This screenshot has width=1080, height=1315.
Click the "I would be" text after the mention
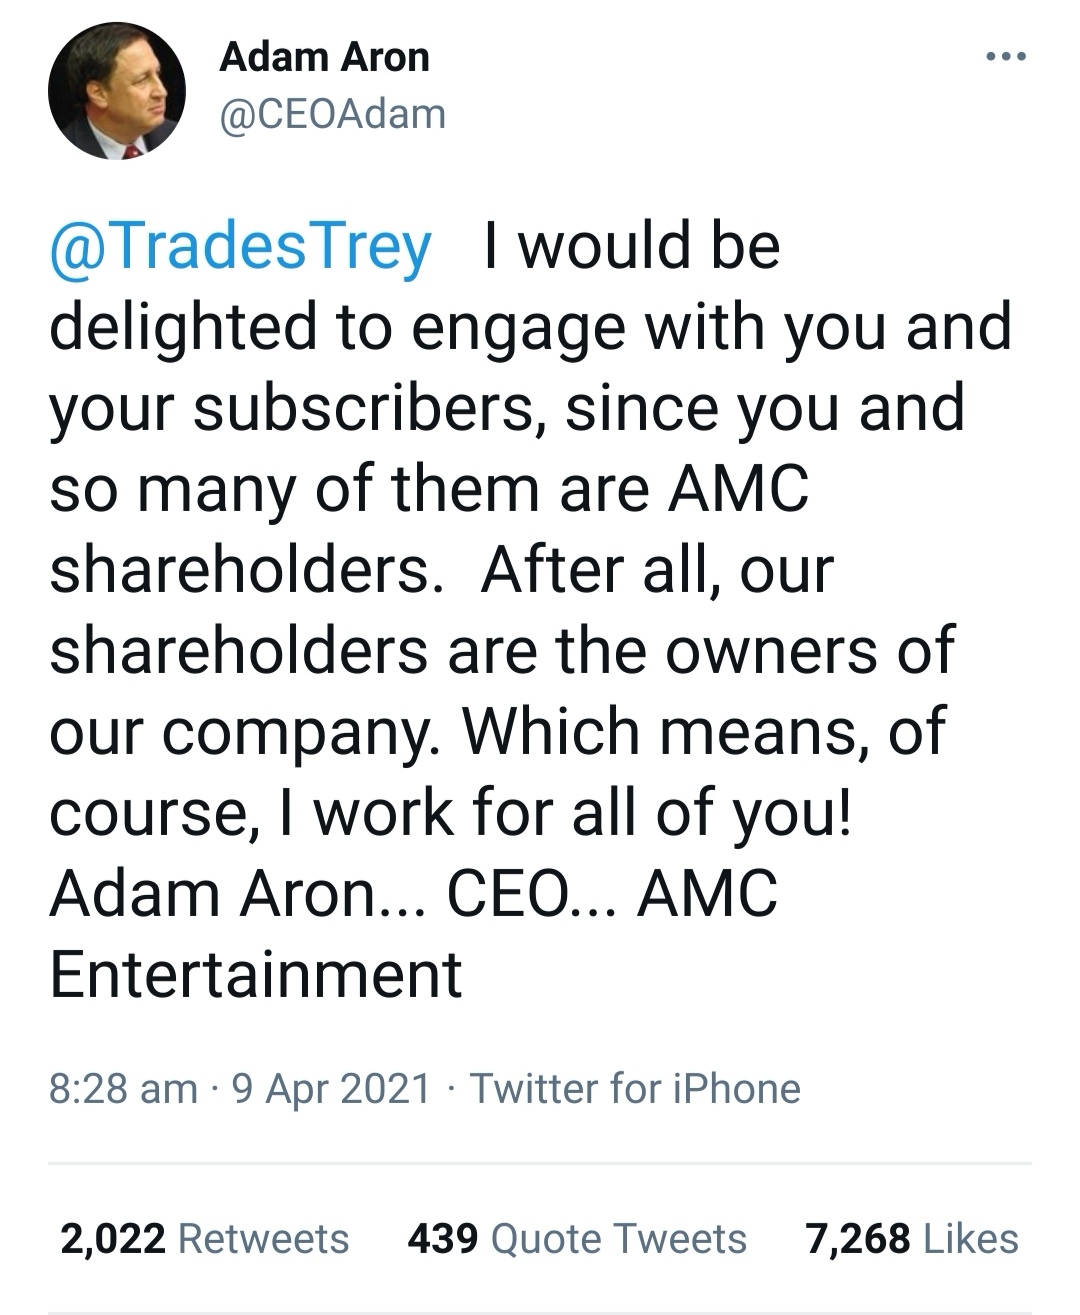(x=630, y=246)
